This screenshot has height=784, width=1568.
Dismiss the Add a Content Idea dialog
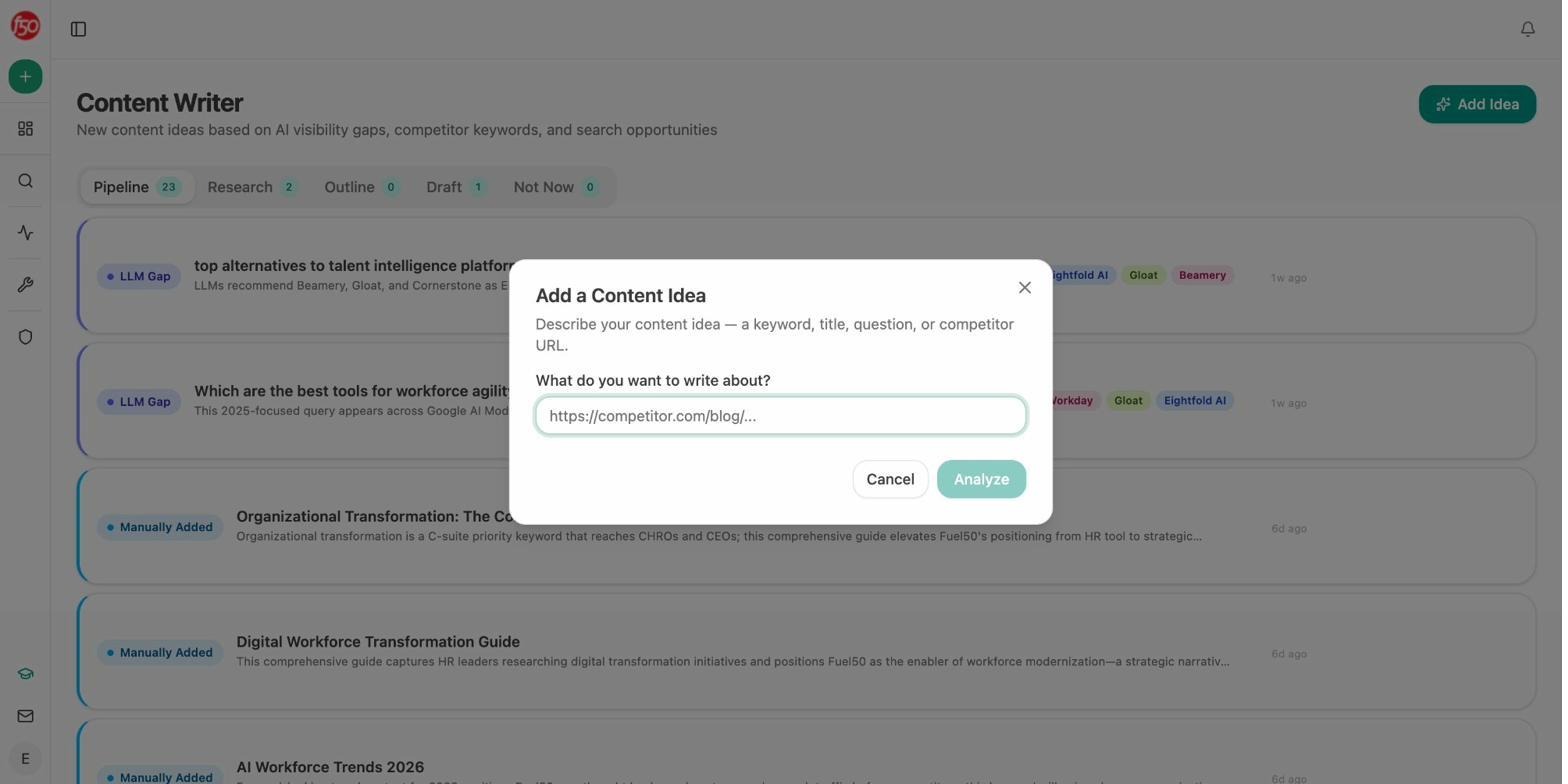click(x=1024, y=287)
